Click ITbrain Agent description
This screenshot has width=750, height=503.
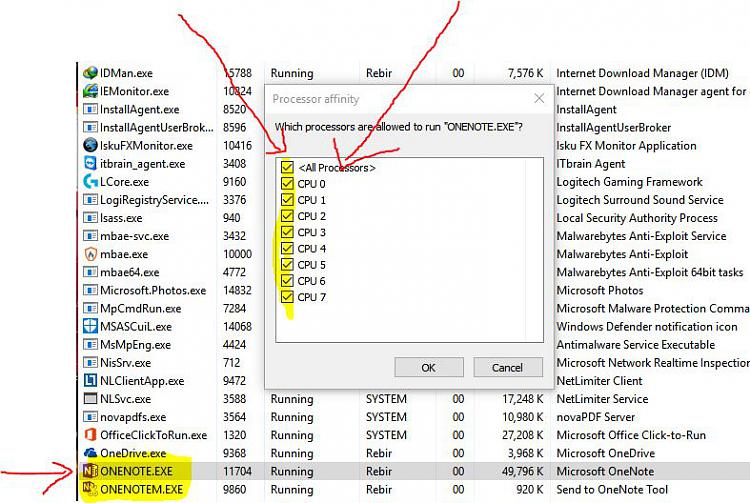591,164
